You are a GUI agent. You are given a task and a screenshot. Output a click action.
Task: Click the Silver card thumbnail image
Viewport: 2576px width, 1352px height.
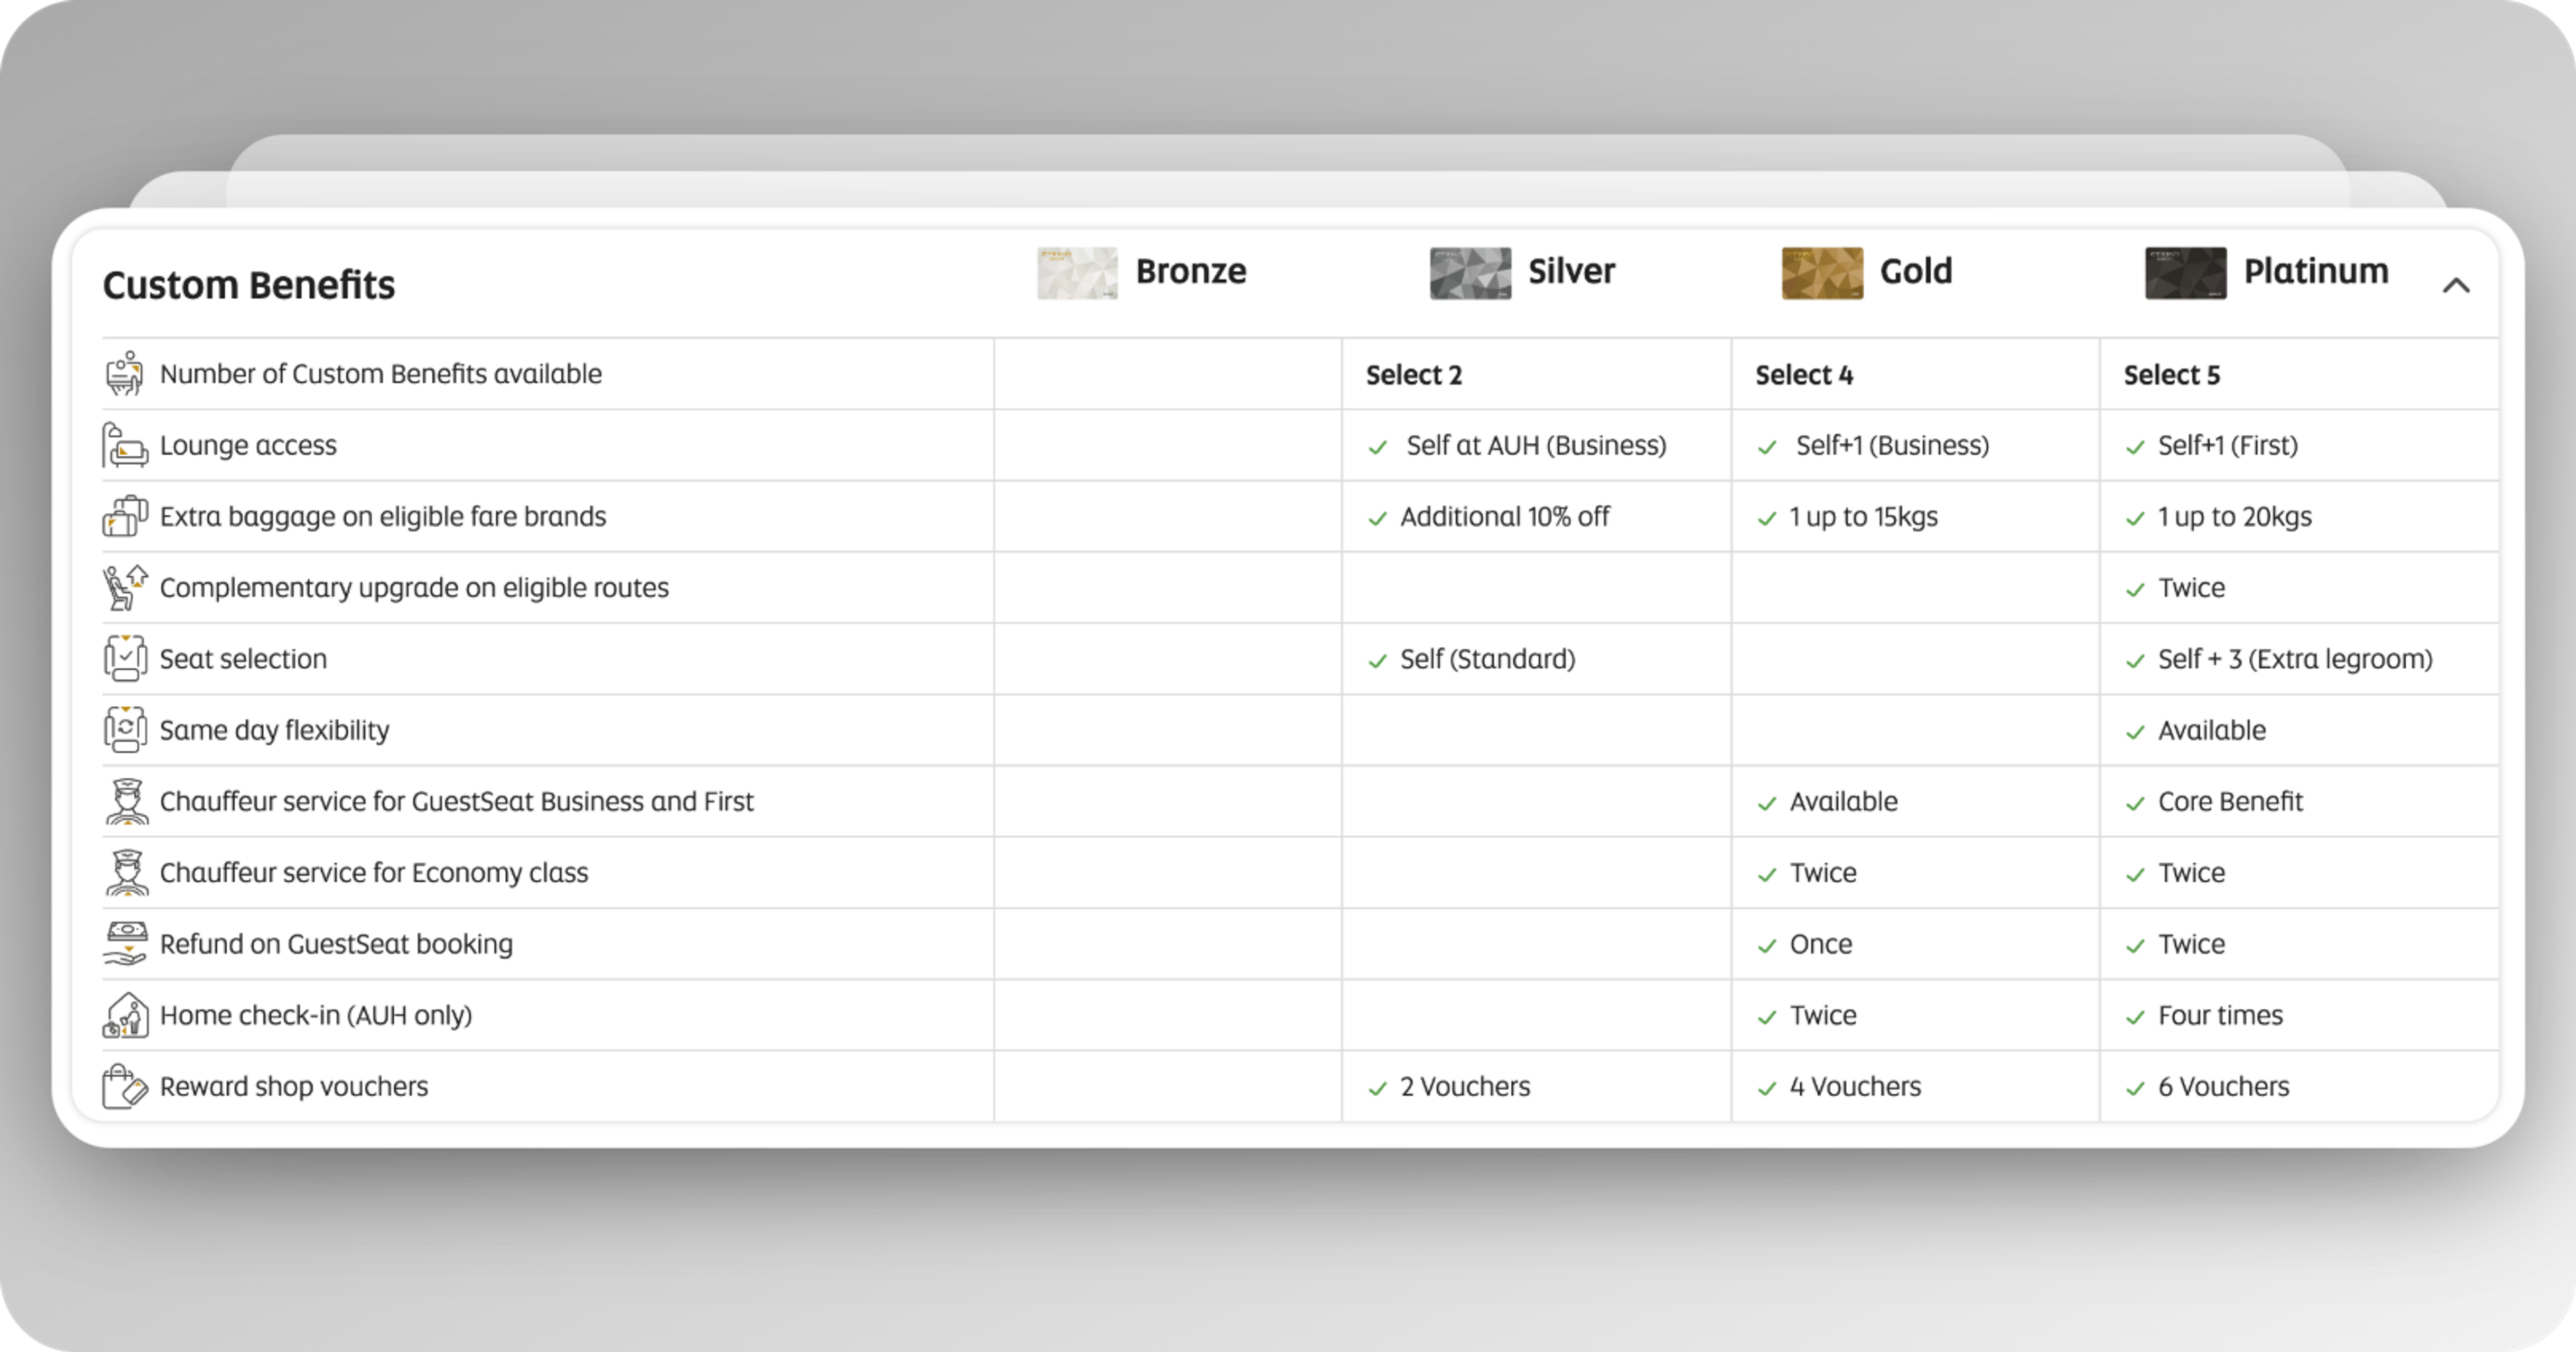pos(1470,273)
